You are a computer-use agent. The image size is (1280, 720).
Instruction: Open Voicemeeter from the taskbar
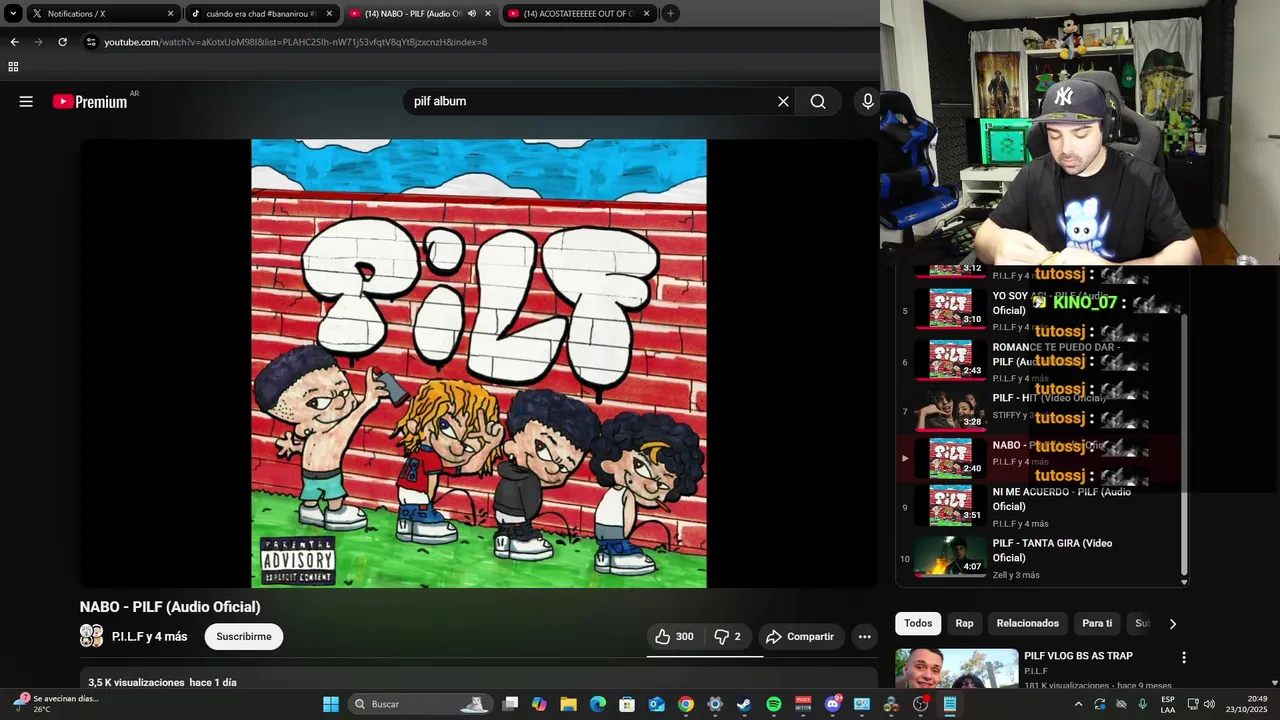[x=803, y=704]
